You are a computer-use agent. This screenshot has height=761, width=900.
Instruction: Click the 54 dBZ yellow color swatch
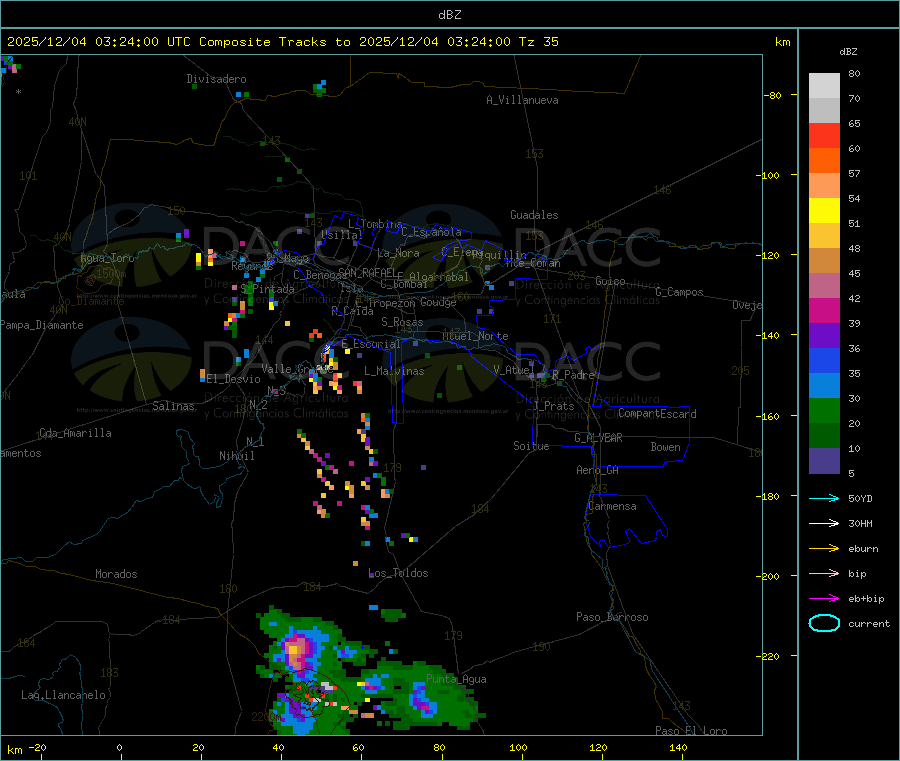[824, 211]
